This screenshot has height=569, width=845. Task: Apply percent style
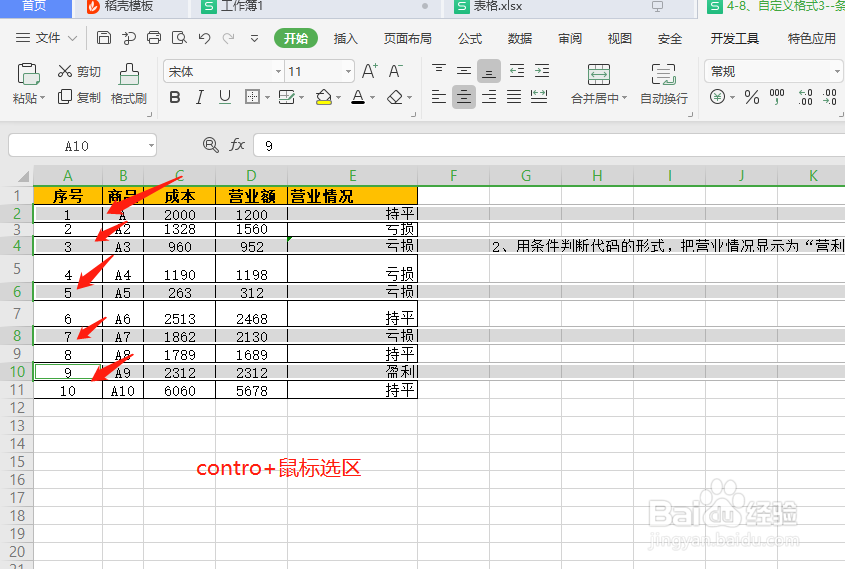pos(752,98)
